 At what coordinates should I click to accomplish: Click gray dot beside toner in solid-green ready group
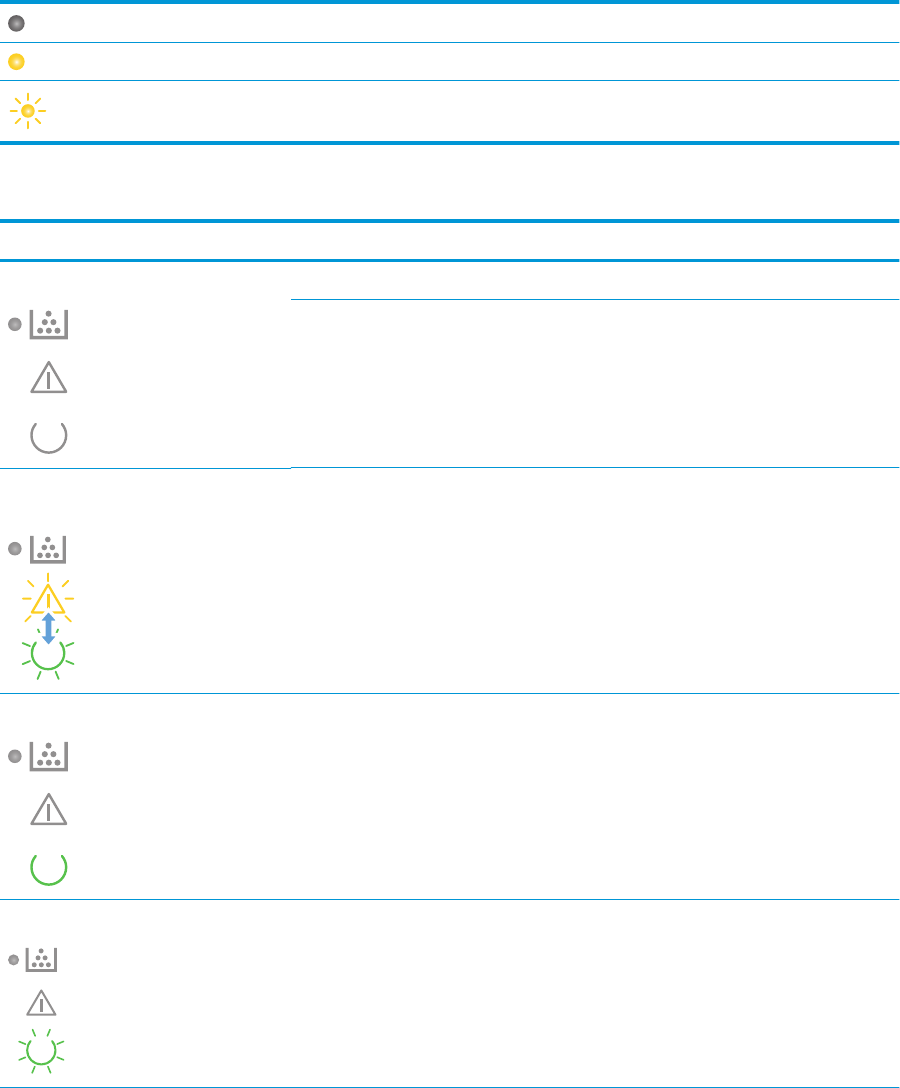[15, 756]
